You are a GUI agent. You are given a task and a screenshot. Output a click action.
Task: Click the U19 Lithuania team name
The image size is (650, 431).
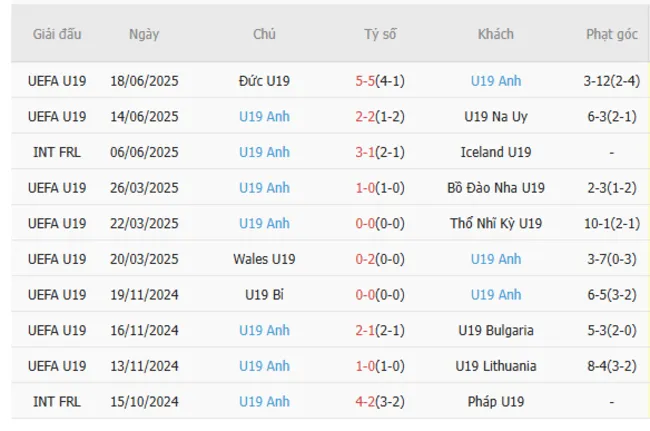496,366
